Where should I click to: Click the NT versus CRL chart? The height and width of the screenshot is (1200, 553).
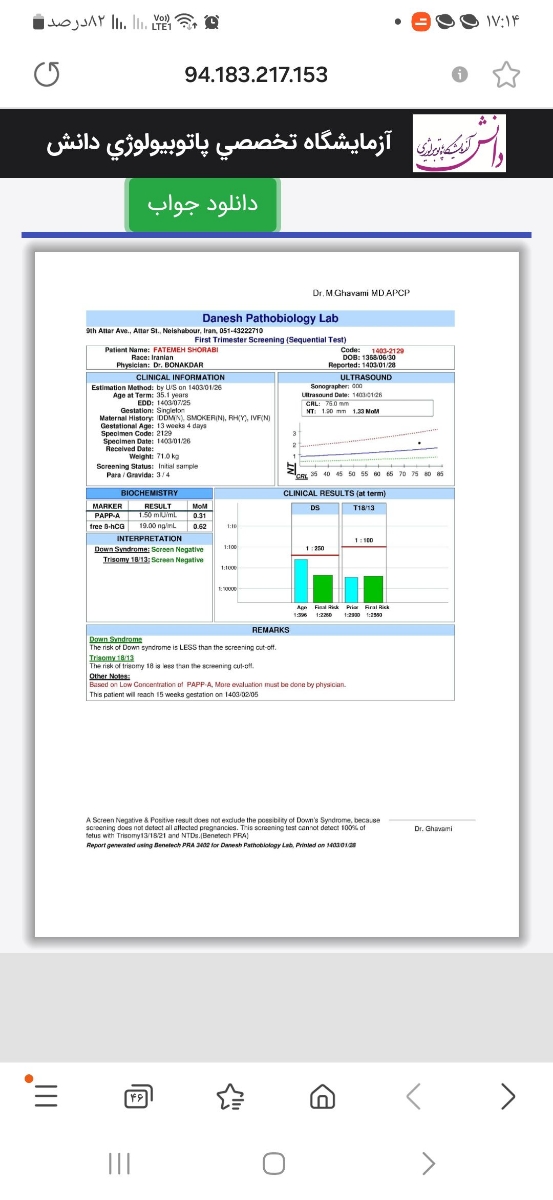[366, 450]
